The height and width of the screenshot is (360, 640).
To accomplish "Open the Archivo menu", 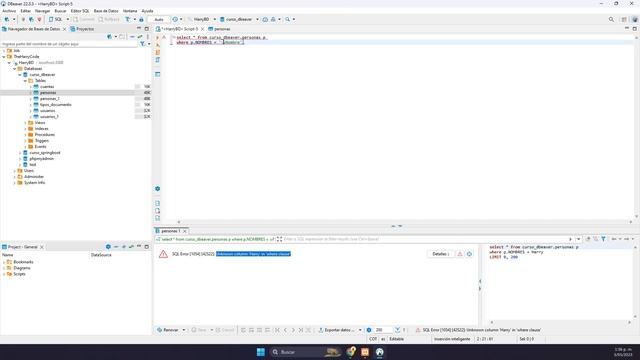I will click(x=9, y=11).
